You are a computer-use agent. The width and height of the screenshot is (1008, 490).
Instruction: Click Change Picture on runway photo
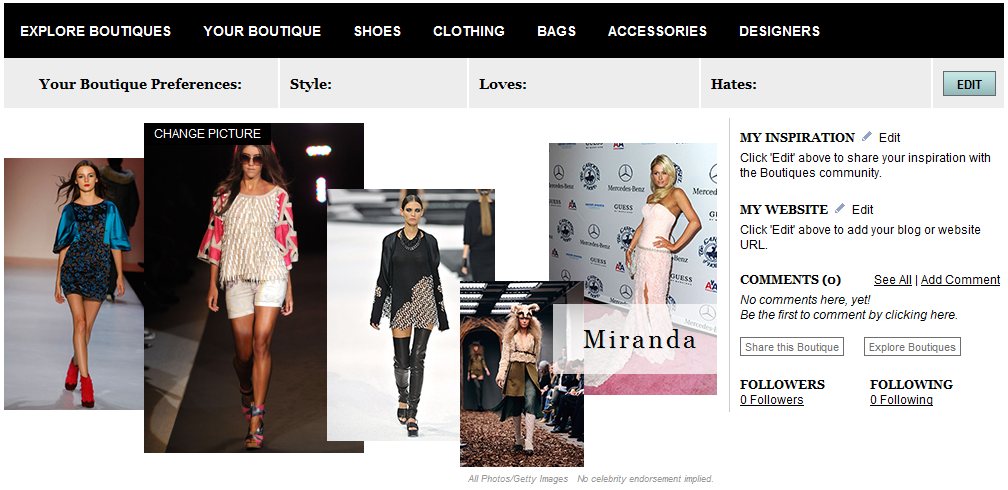pyautogui.click(x=207, y=134)
